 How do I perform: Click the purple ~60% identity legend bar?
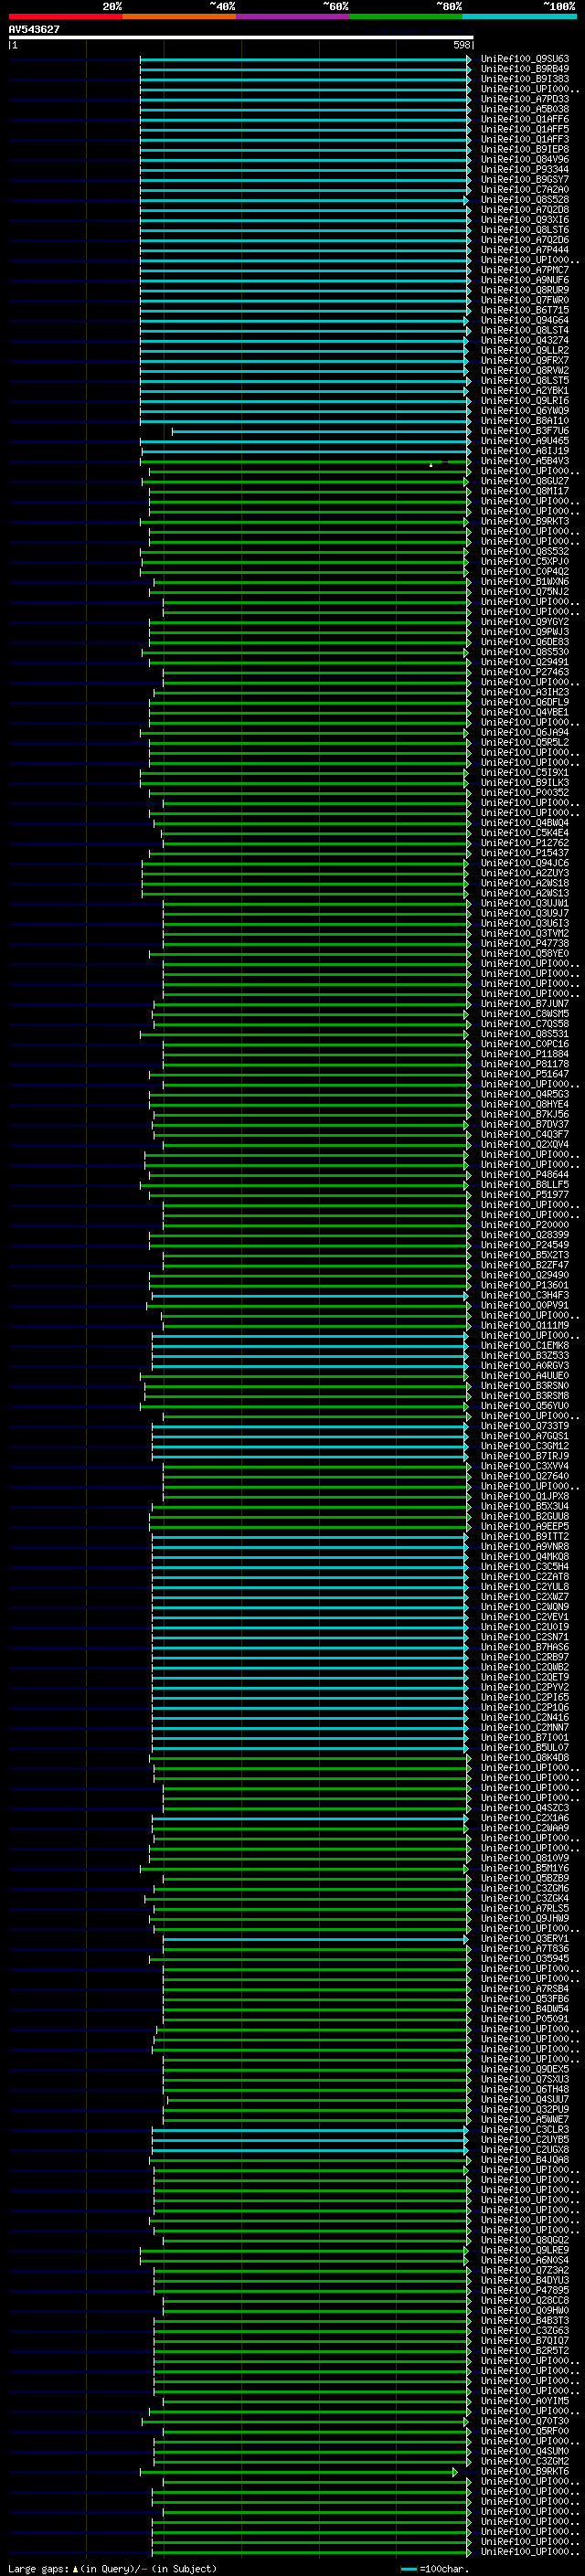coord(292,16)
